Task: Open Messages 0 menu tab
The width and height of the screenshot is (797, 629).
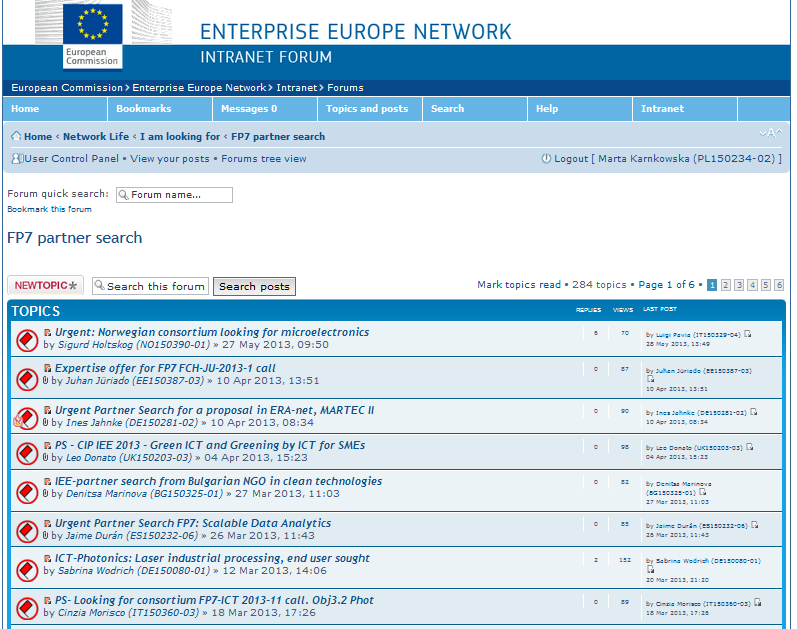Action: [x=265, y=109]
